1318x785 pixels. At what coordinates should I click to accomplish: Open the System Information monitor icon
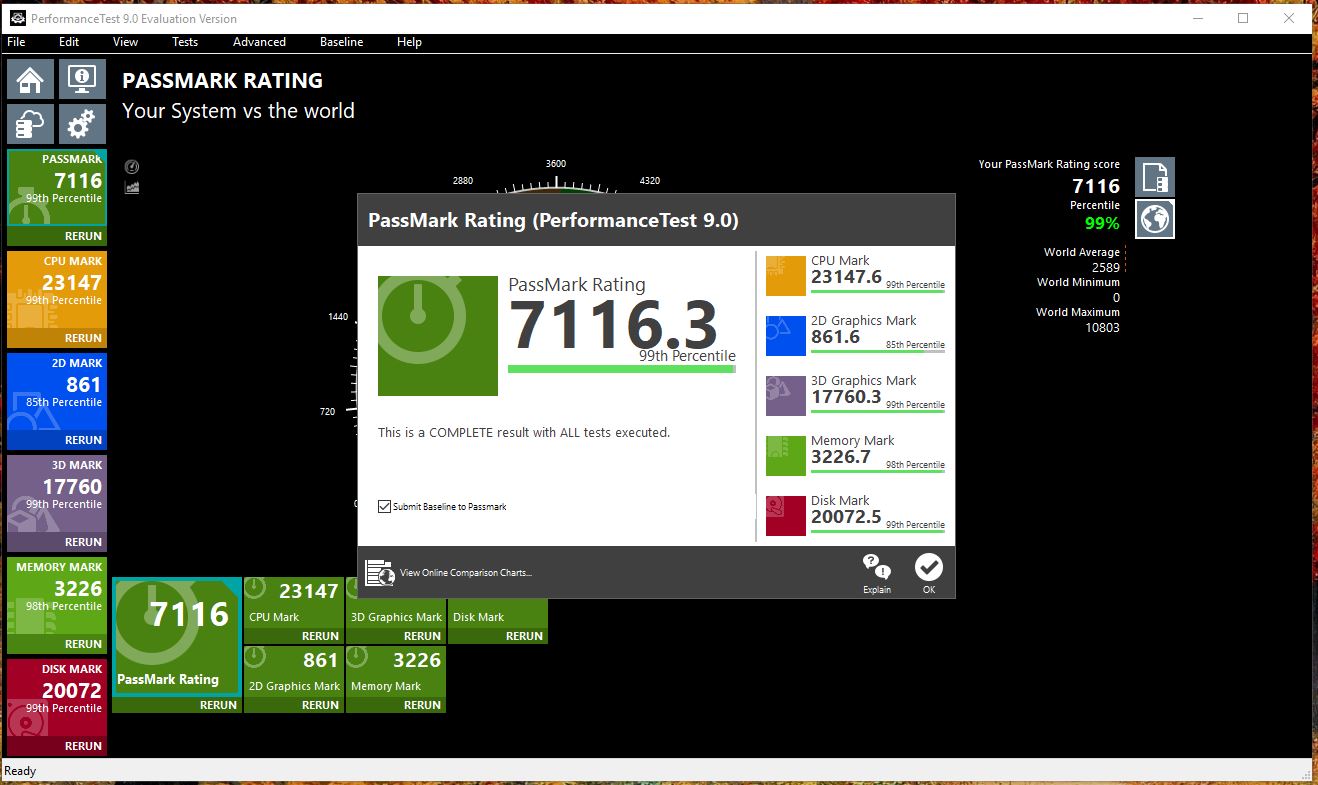pos(81,78)
